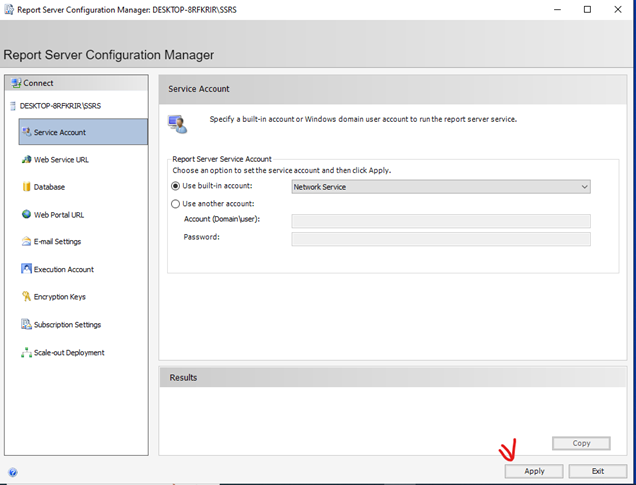Image resolution: width=636 pixels, height=485 pixels.
Task: Click the Execution Account icon
Action: (26, 268)
